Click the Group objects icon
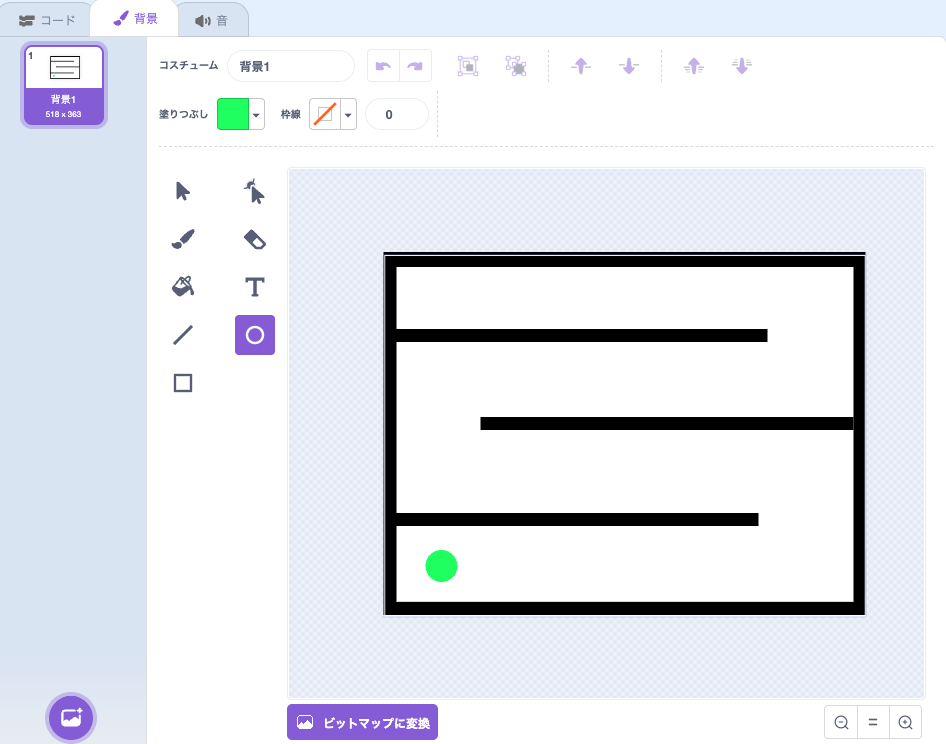Screen dimensions: 946x744 (468, 66)
